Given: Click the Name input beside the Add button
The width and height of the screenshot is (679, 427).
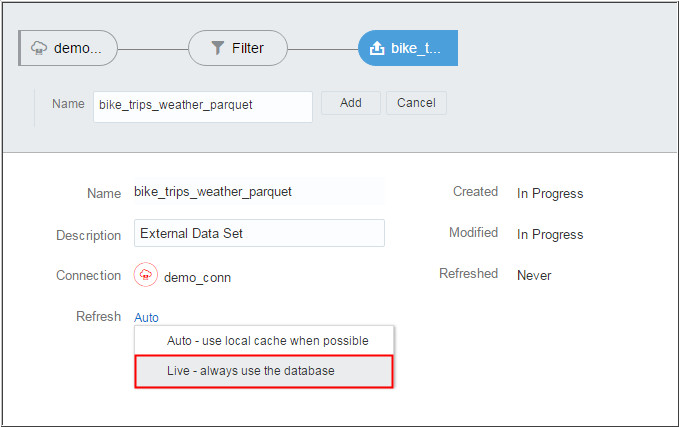Looking at the screenshot, I should point(202,105).
